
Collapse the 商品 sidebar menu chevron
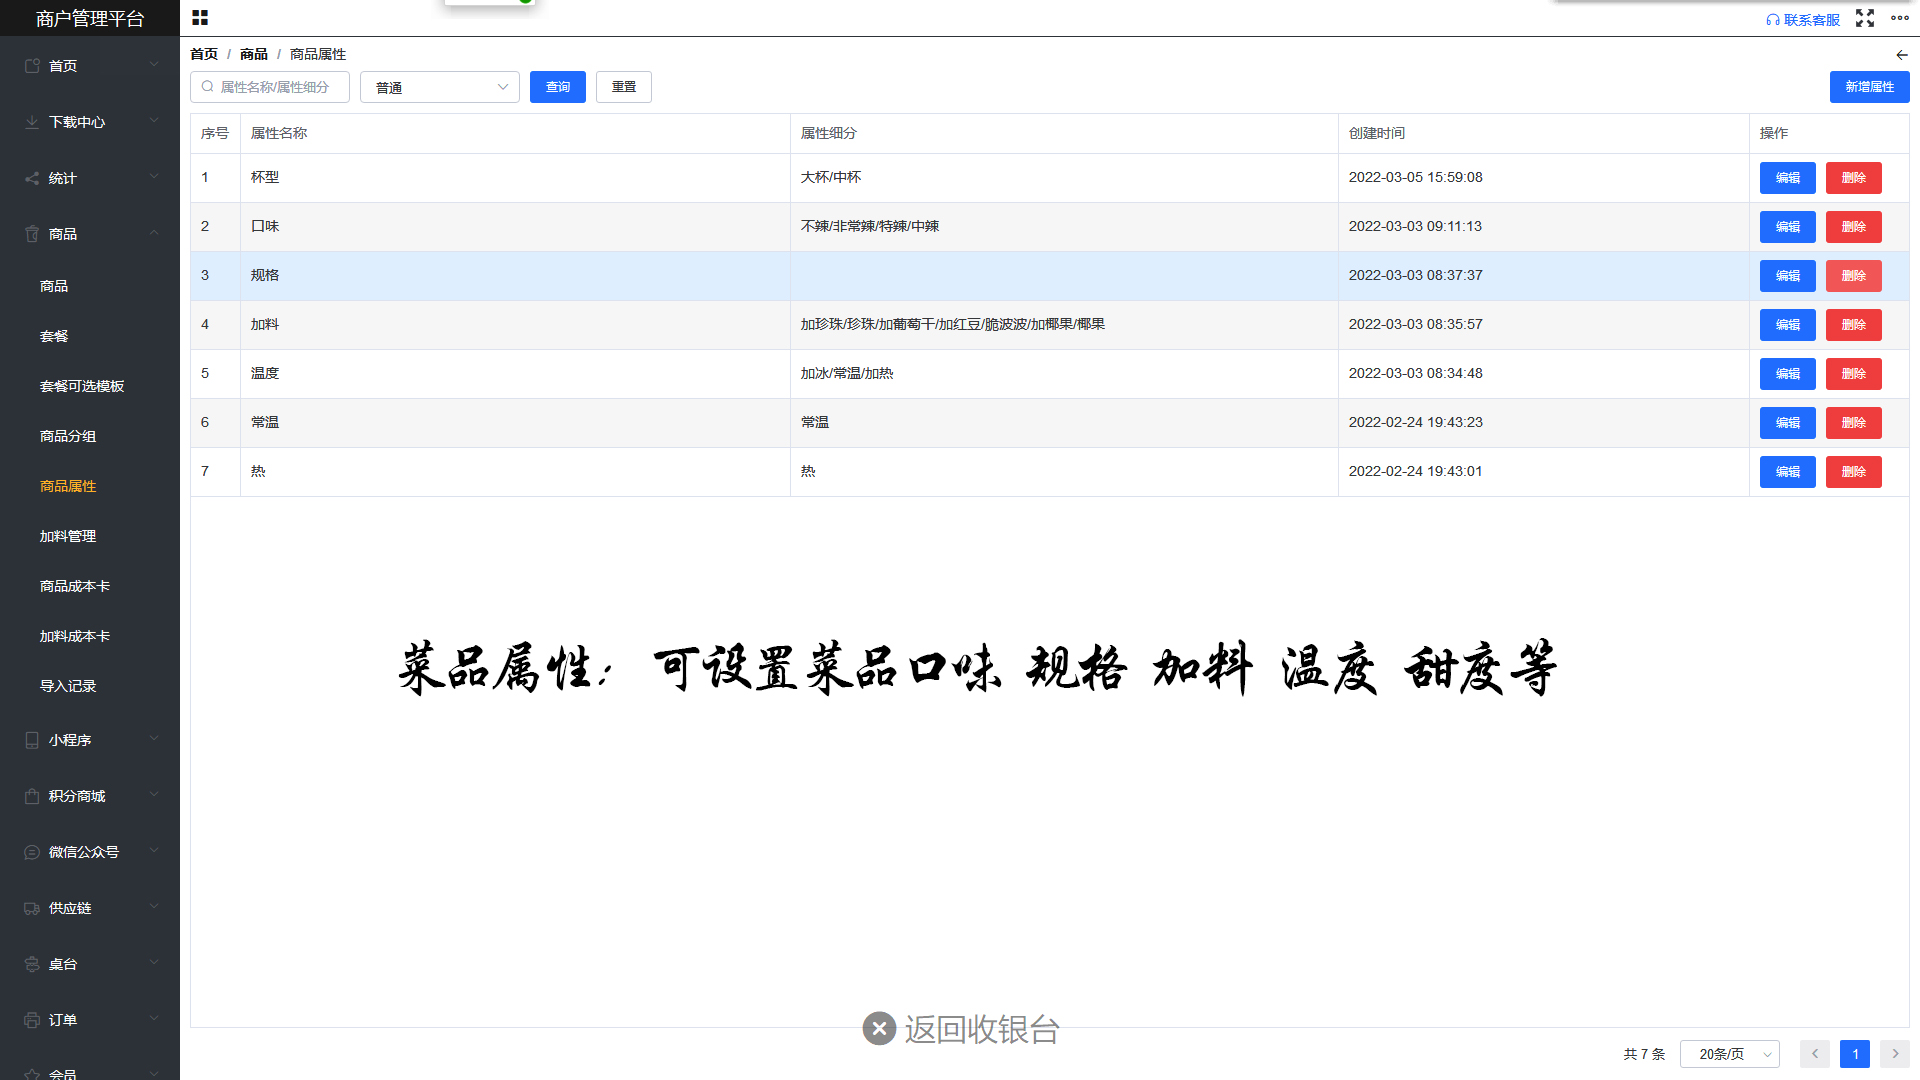coord(154,233)
